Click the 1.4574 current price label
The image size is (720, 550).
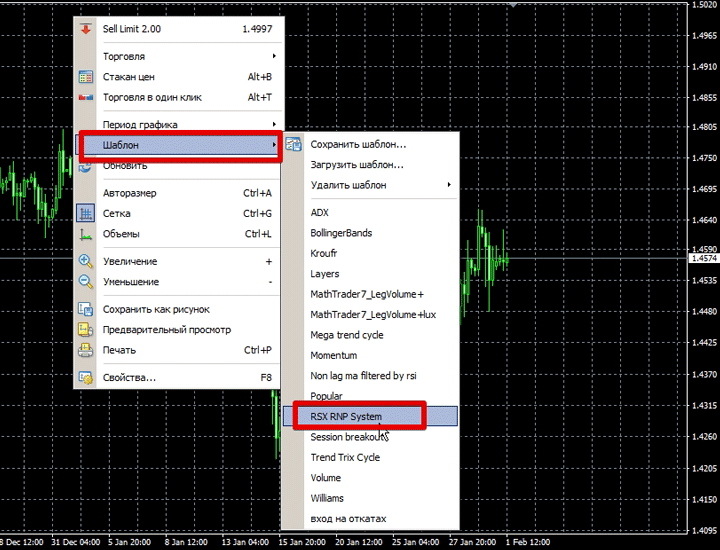pos(703,258)
